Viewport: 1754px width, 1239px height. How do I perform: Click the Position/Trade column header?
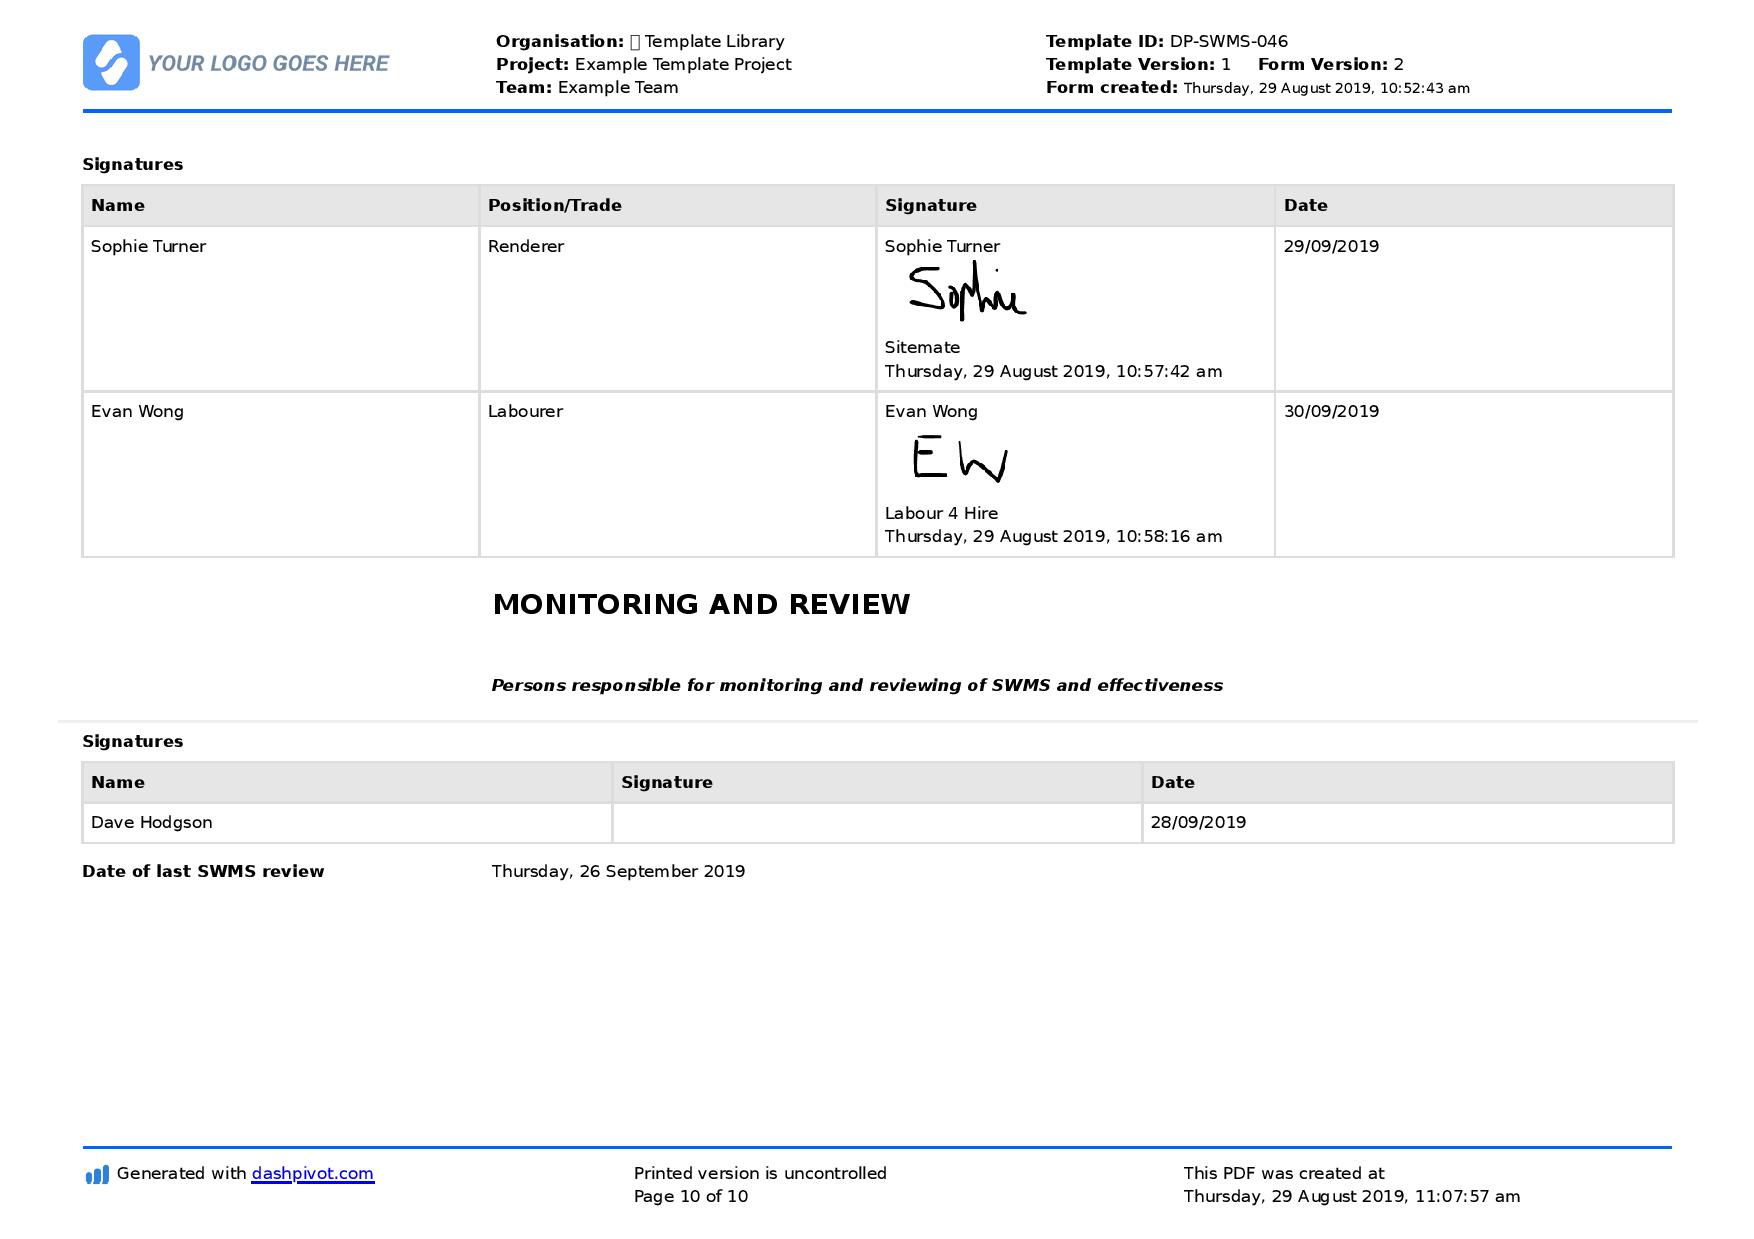[x=555, y=205]
